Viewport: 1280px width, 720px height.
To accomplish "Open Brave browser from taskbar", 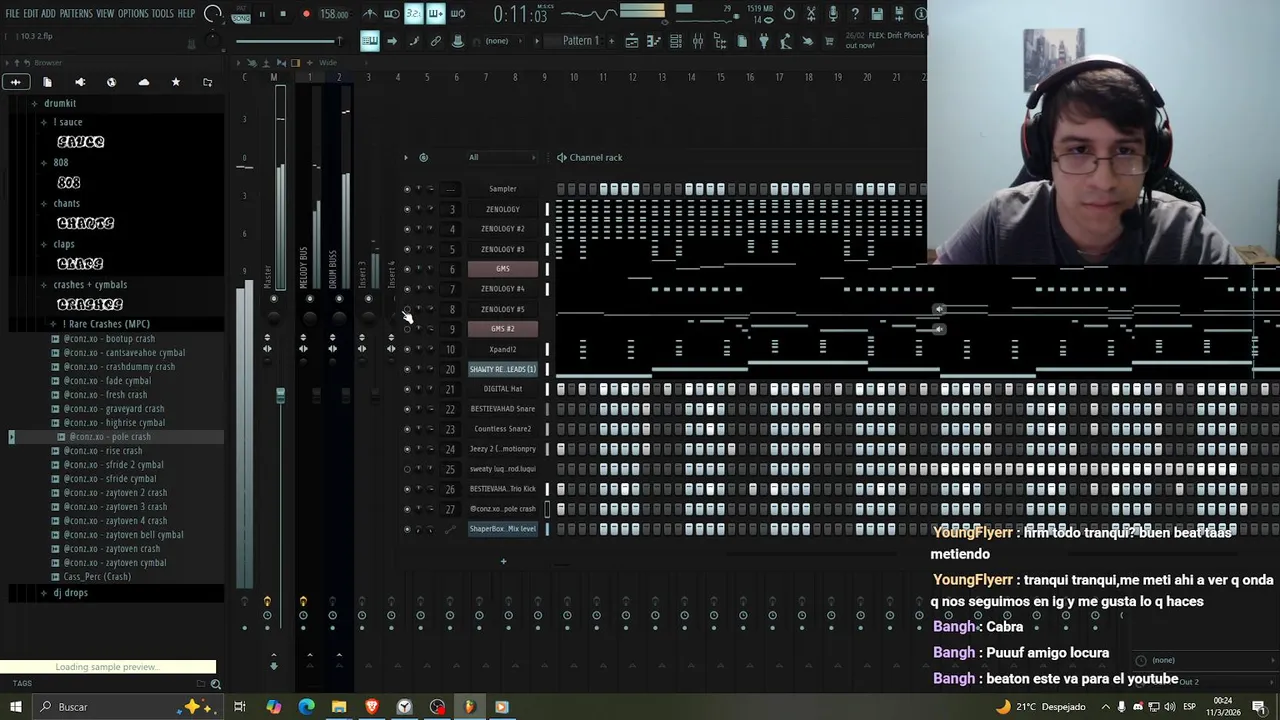I will click(372, 707).
